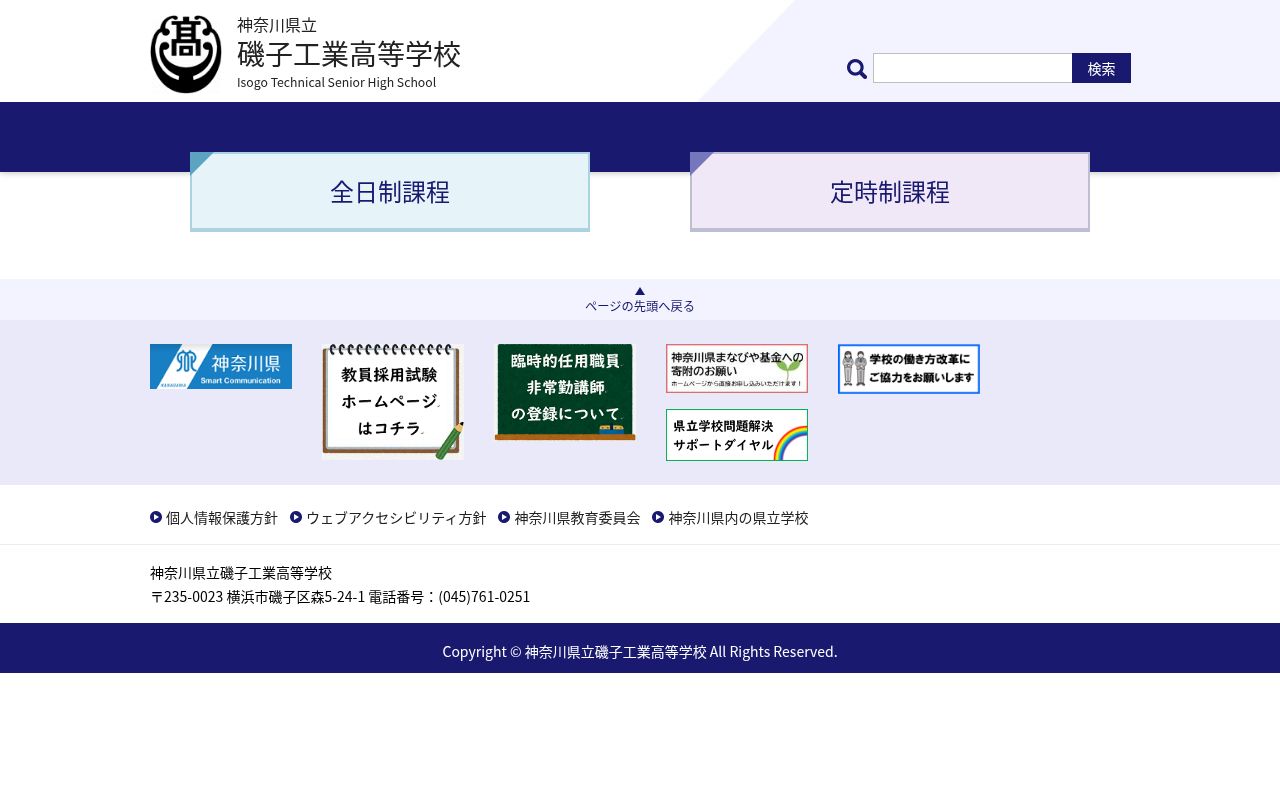Open the 神奈川県まなびや基金への寄附 banner
The width and height of the screenshot is (1280, 800).
pos(737,369)
